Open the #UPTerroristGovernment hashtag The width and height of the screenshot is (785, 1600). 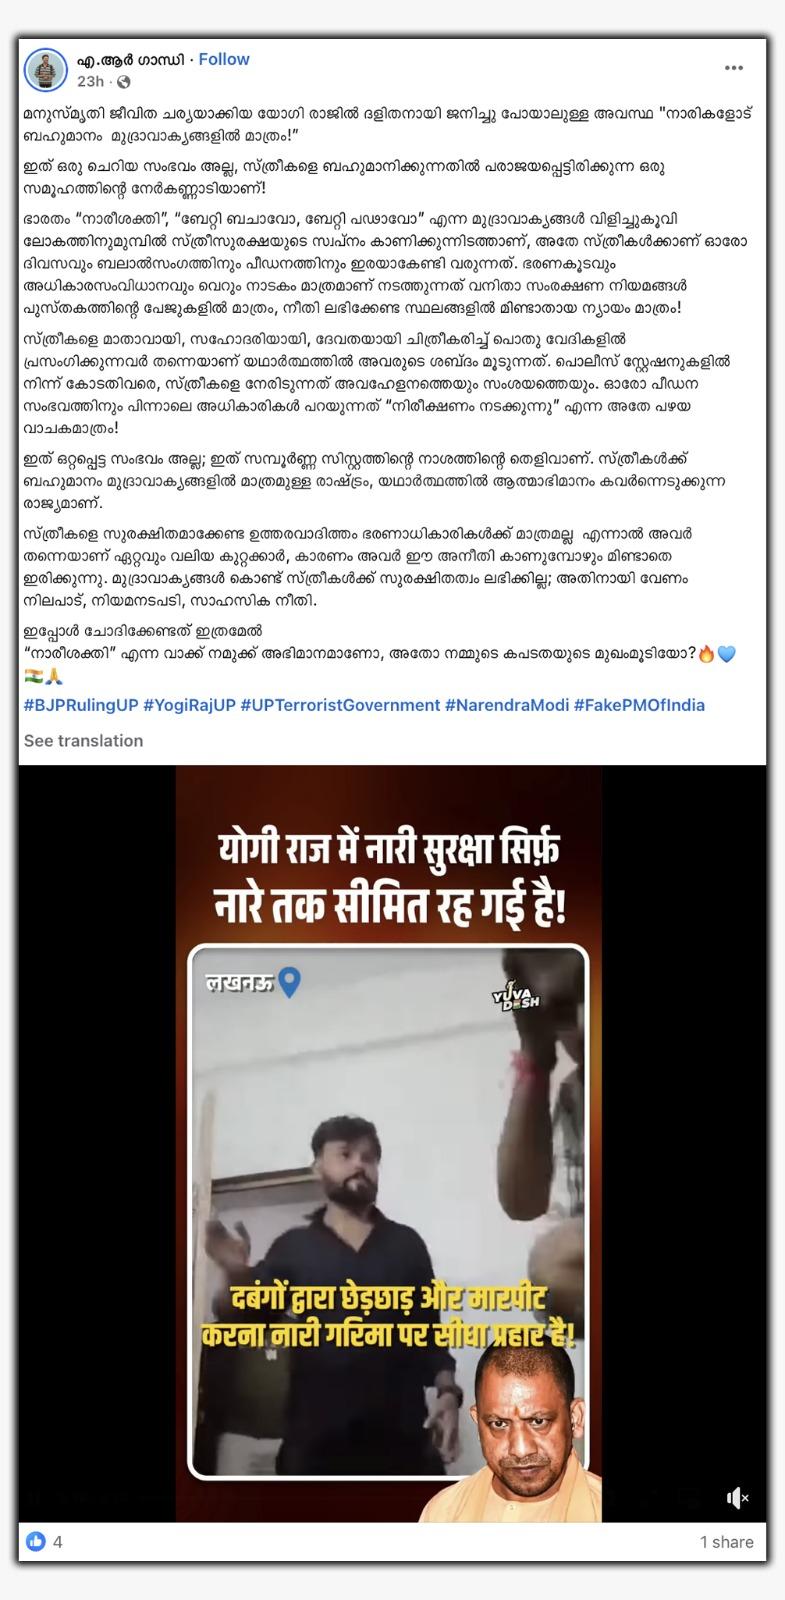click(340, 705)
